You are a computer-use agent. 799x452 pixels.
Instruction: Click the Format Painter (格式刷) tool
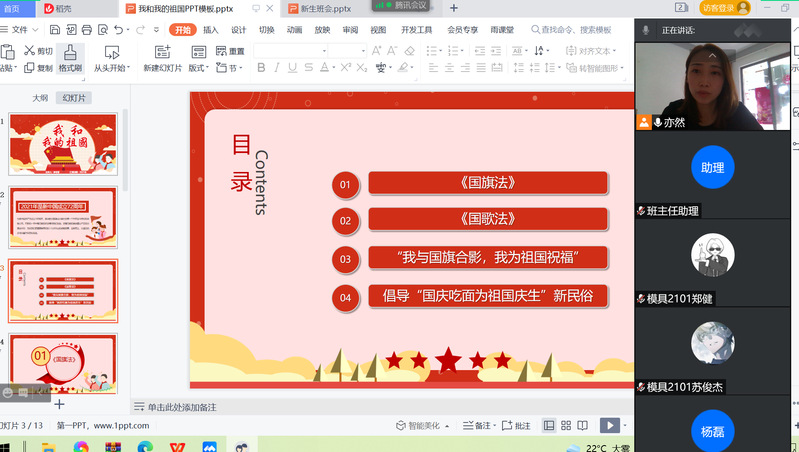click(x=70, y=58)
